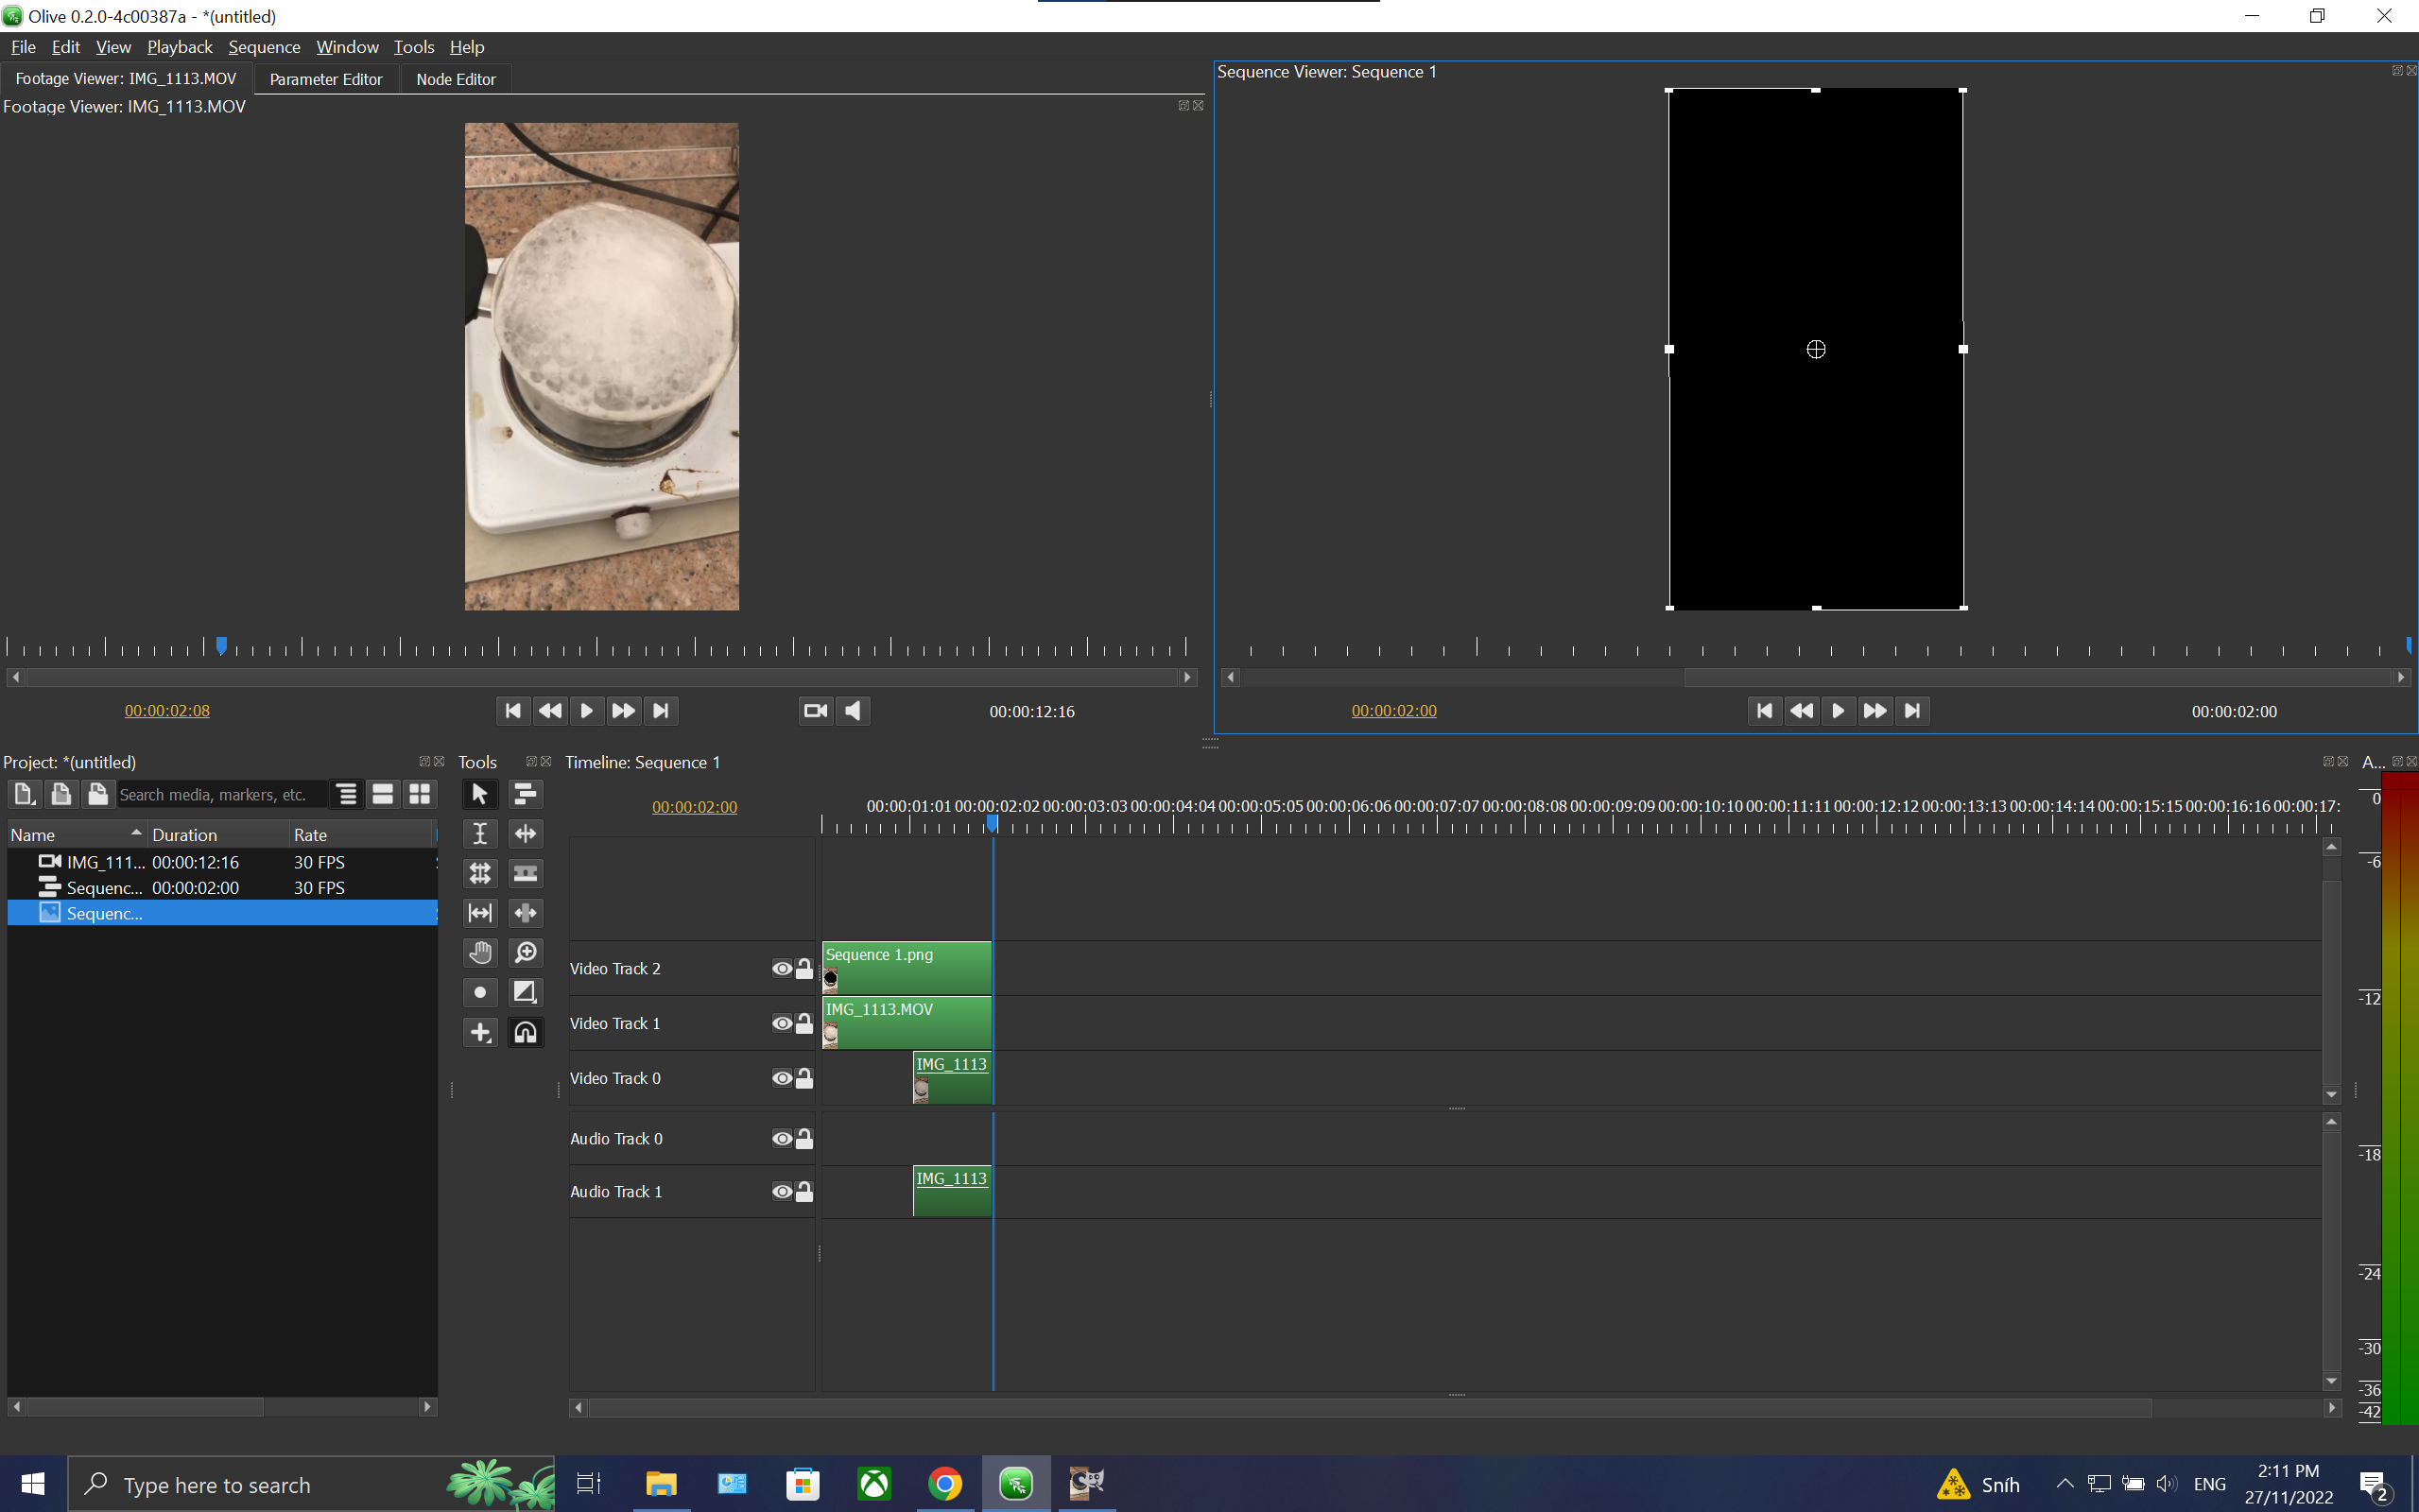Mute Audio Track 0 with eye icon
This screenshot has height=1512, width=2419.
(x=782, y=1139)
